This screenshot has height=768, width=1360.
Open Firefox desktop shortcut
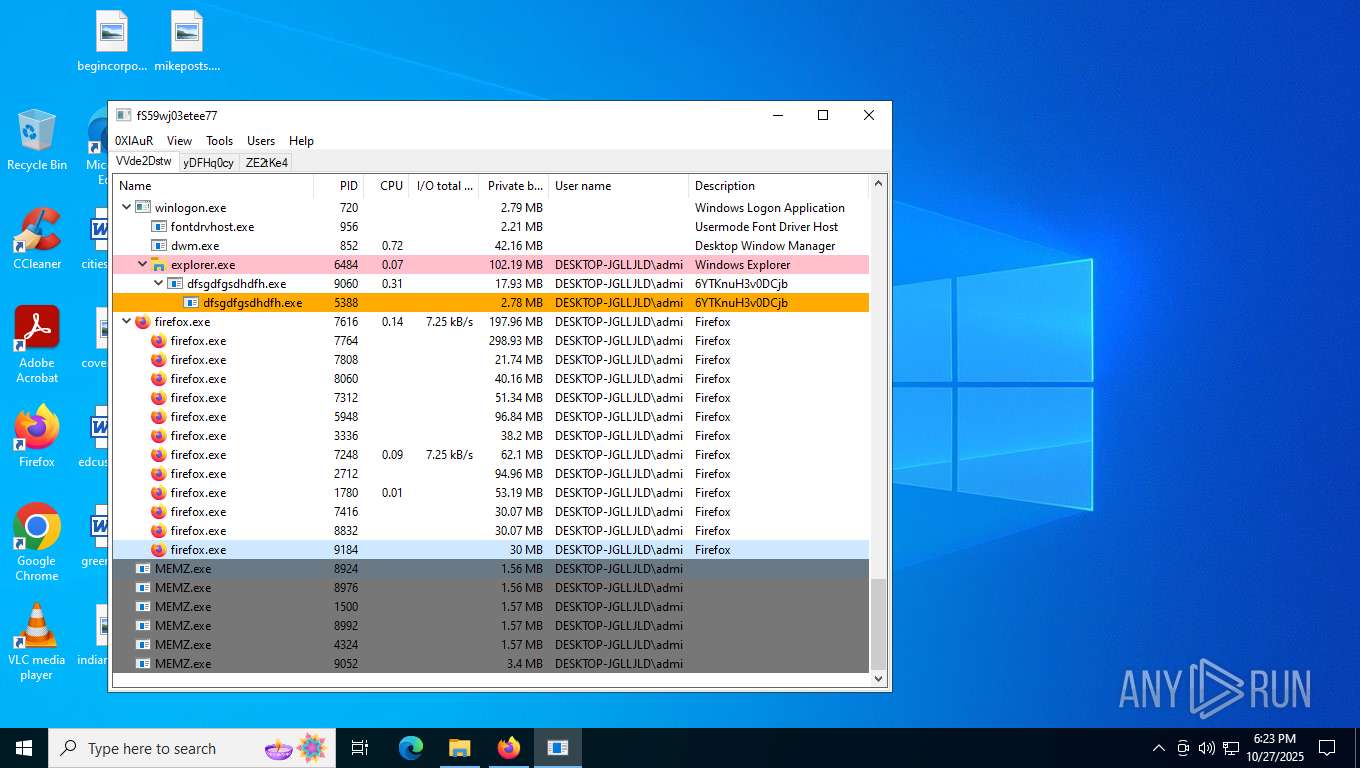point(37,436)
